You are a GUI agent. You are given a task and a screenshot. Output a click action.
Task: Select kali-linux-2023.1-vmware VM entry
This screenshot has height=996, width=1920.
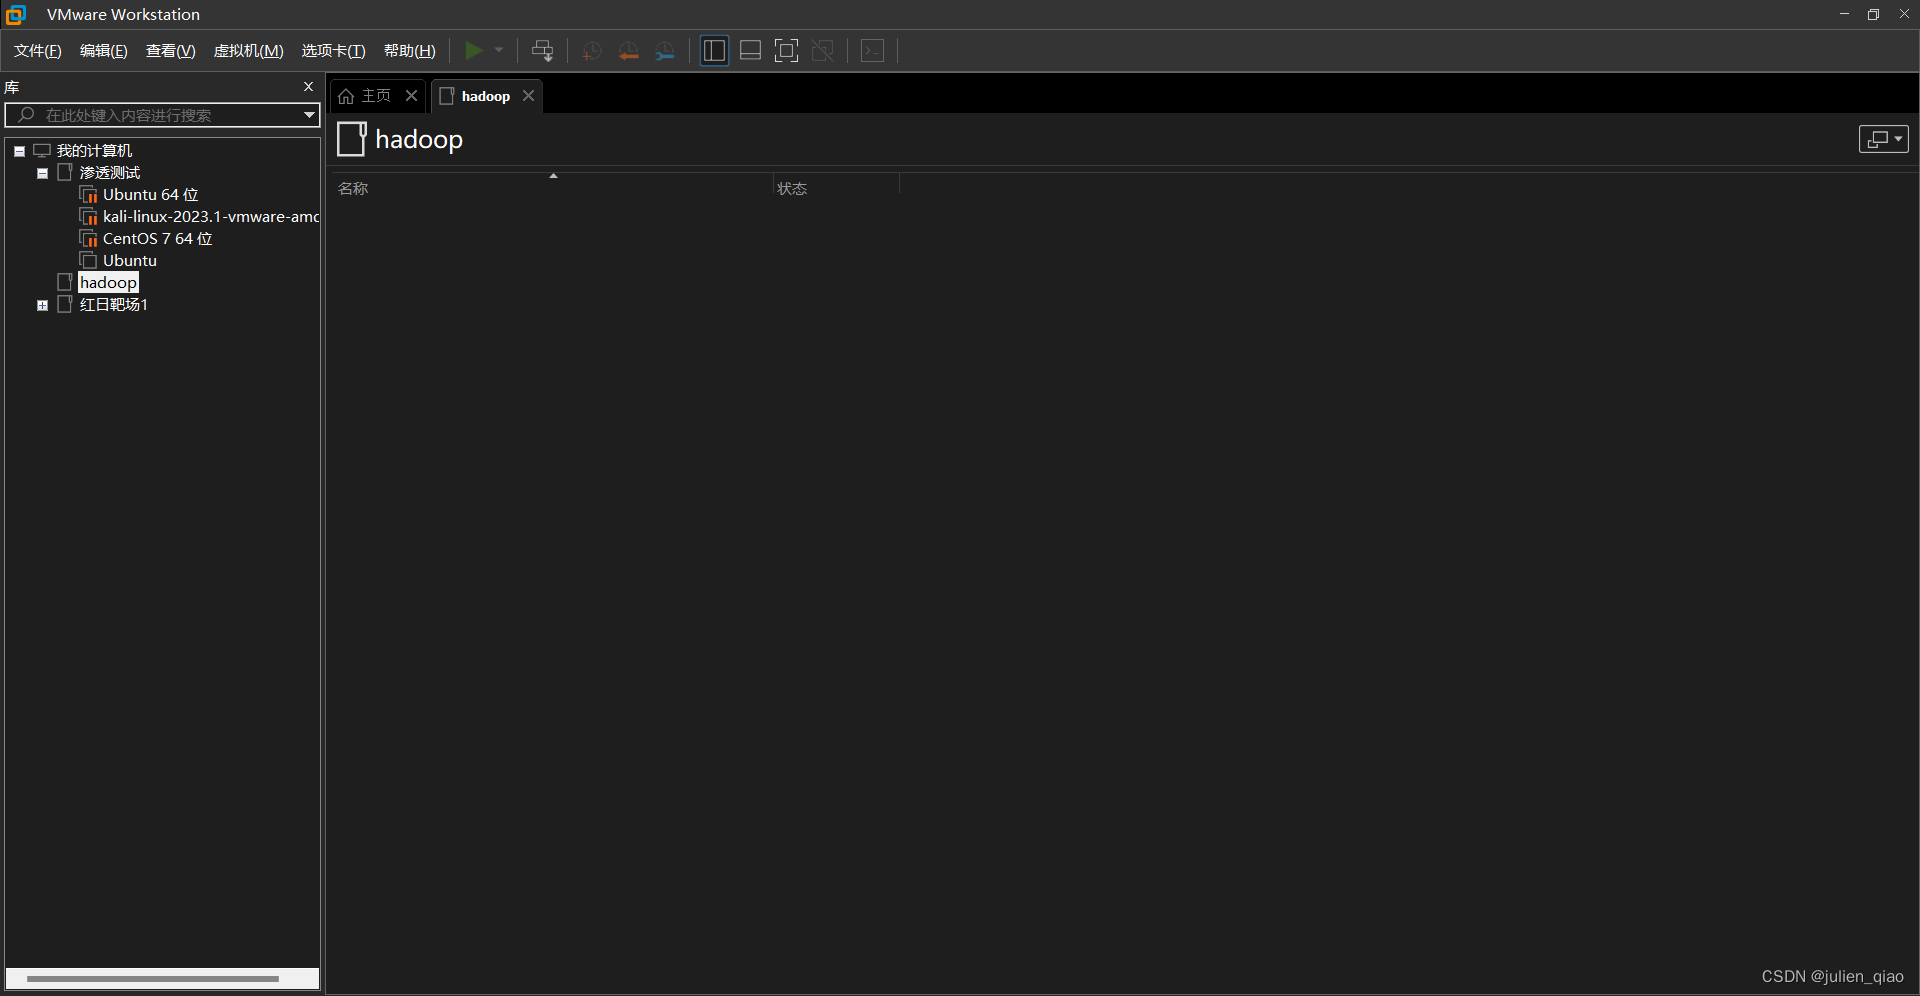(211, 217)
